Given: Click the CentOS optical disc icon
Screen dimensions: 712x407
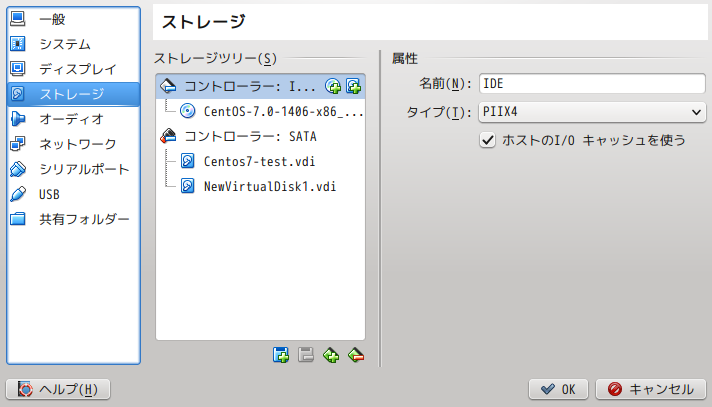Looking at the screenshot, I should point(188,111).
